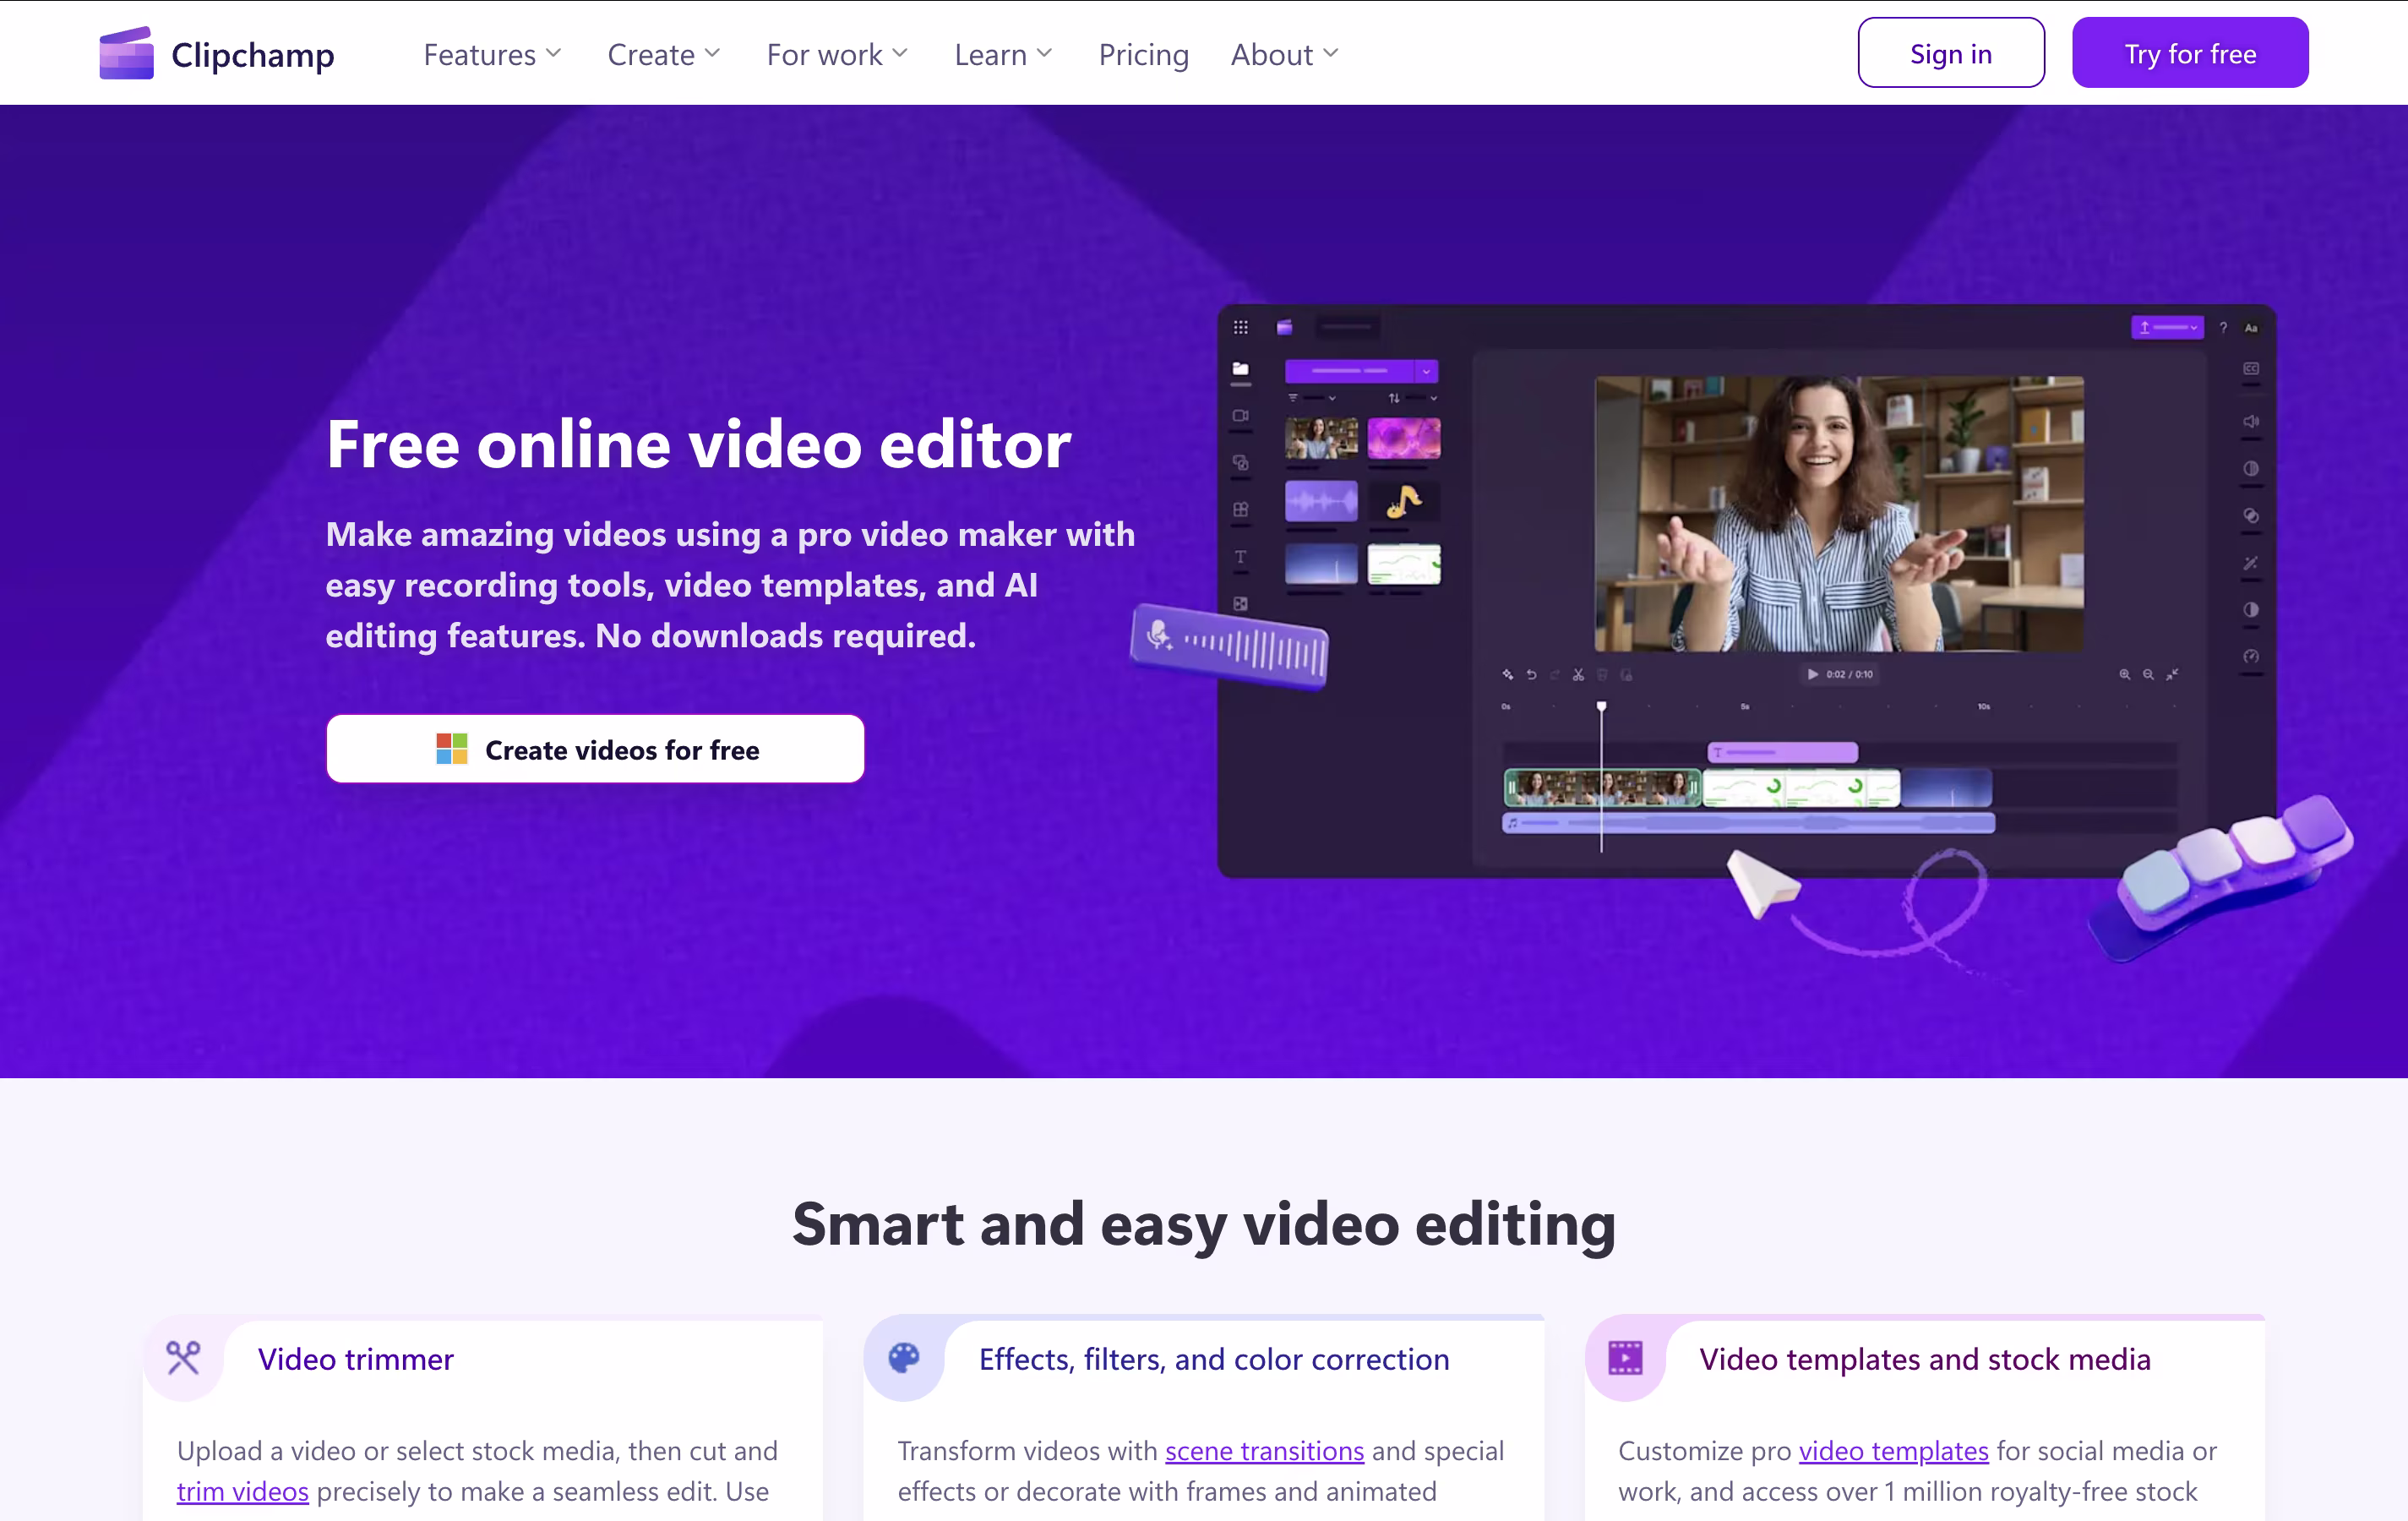Screen dimensions: 2408x1521
Task: Click the timeline playhead handle
Action: coord(1601,707)
